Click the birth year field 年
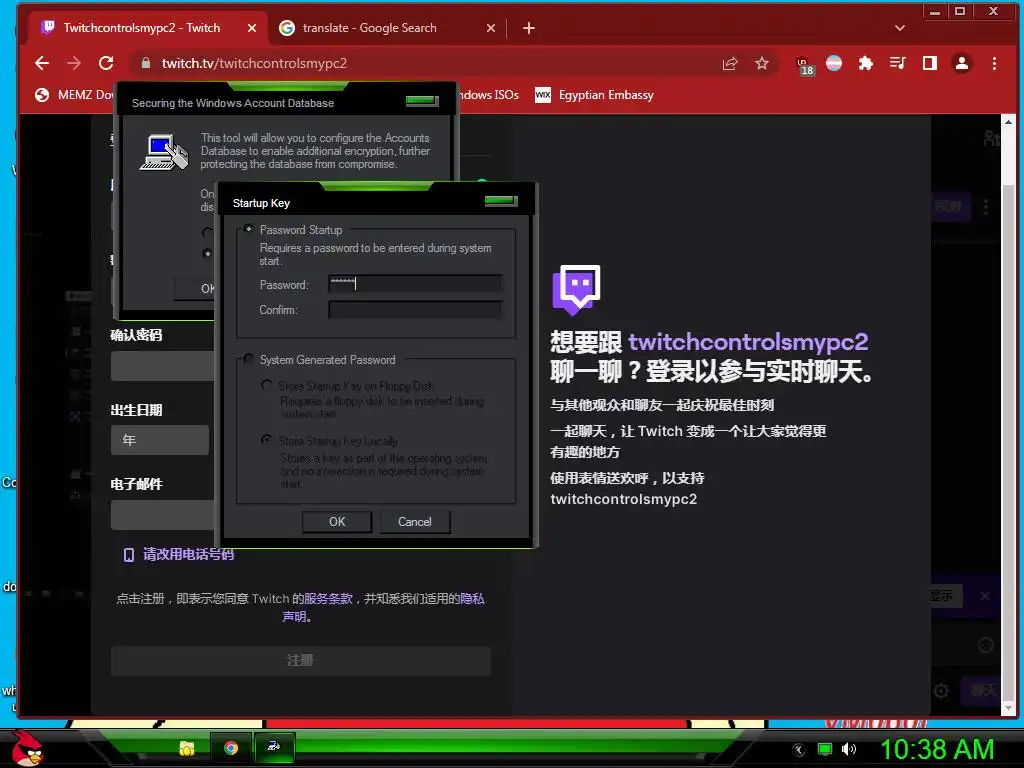1024x768 pixels. pos(160,440)
